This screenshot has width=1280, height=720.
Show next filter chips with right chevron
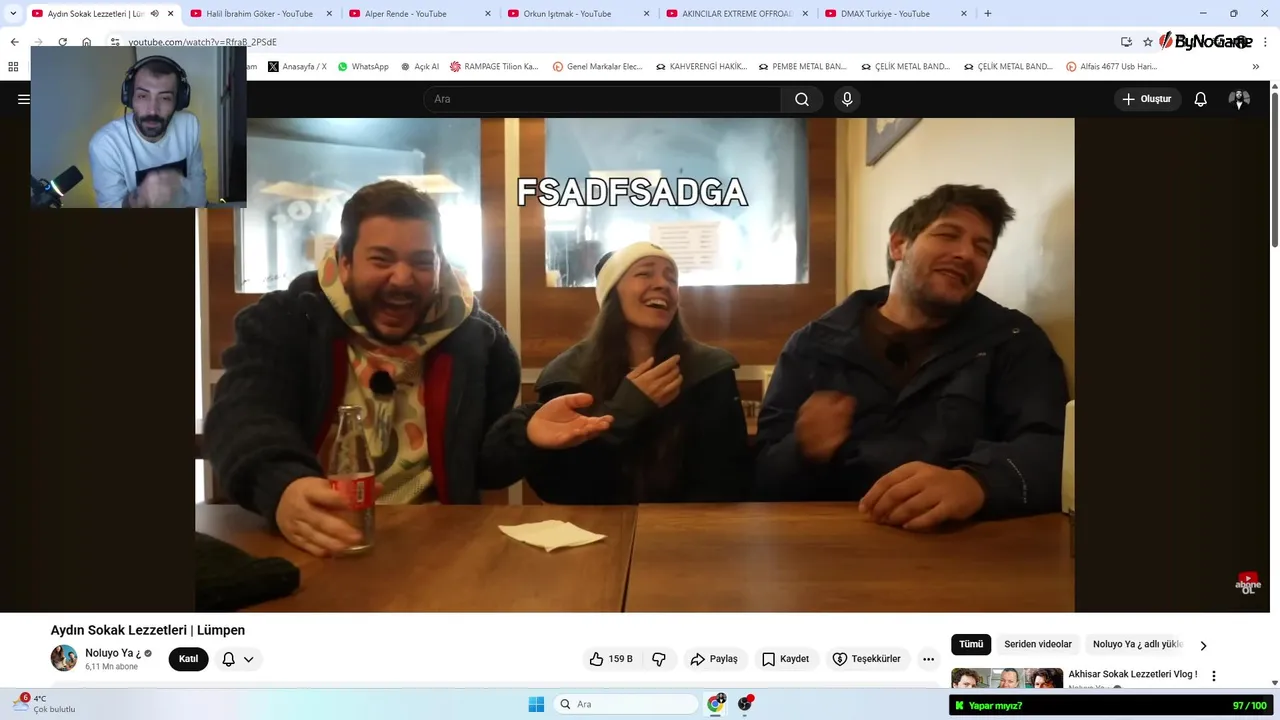1203,646
